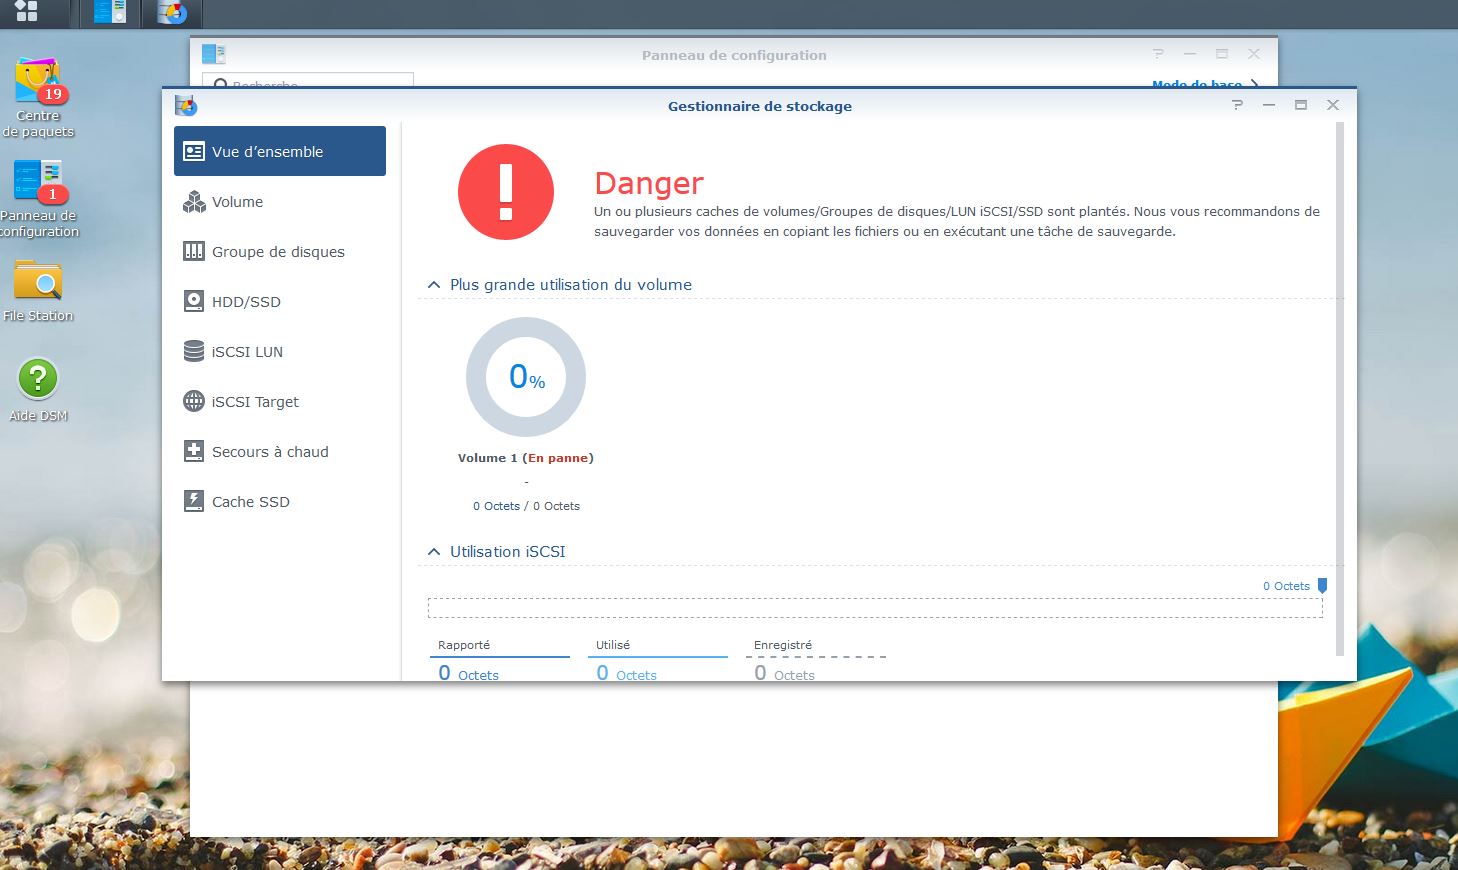Viewport: 1458px width, 870px height.
Task: Collapse the Utilisation iSCSI section
Action: point(434,552)
